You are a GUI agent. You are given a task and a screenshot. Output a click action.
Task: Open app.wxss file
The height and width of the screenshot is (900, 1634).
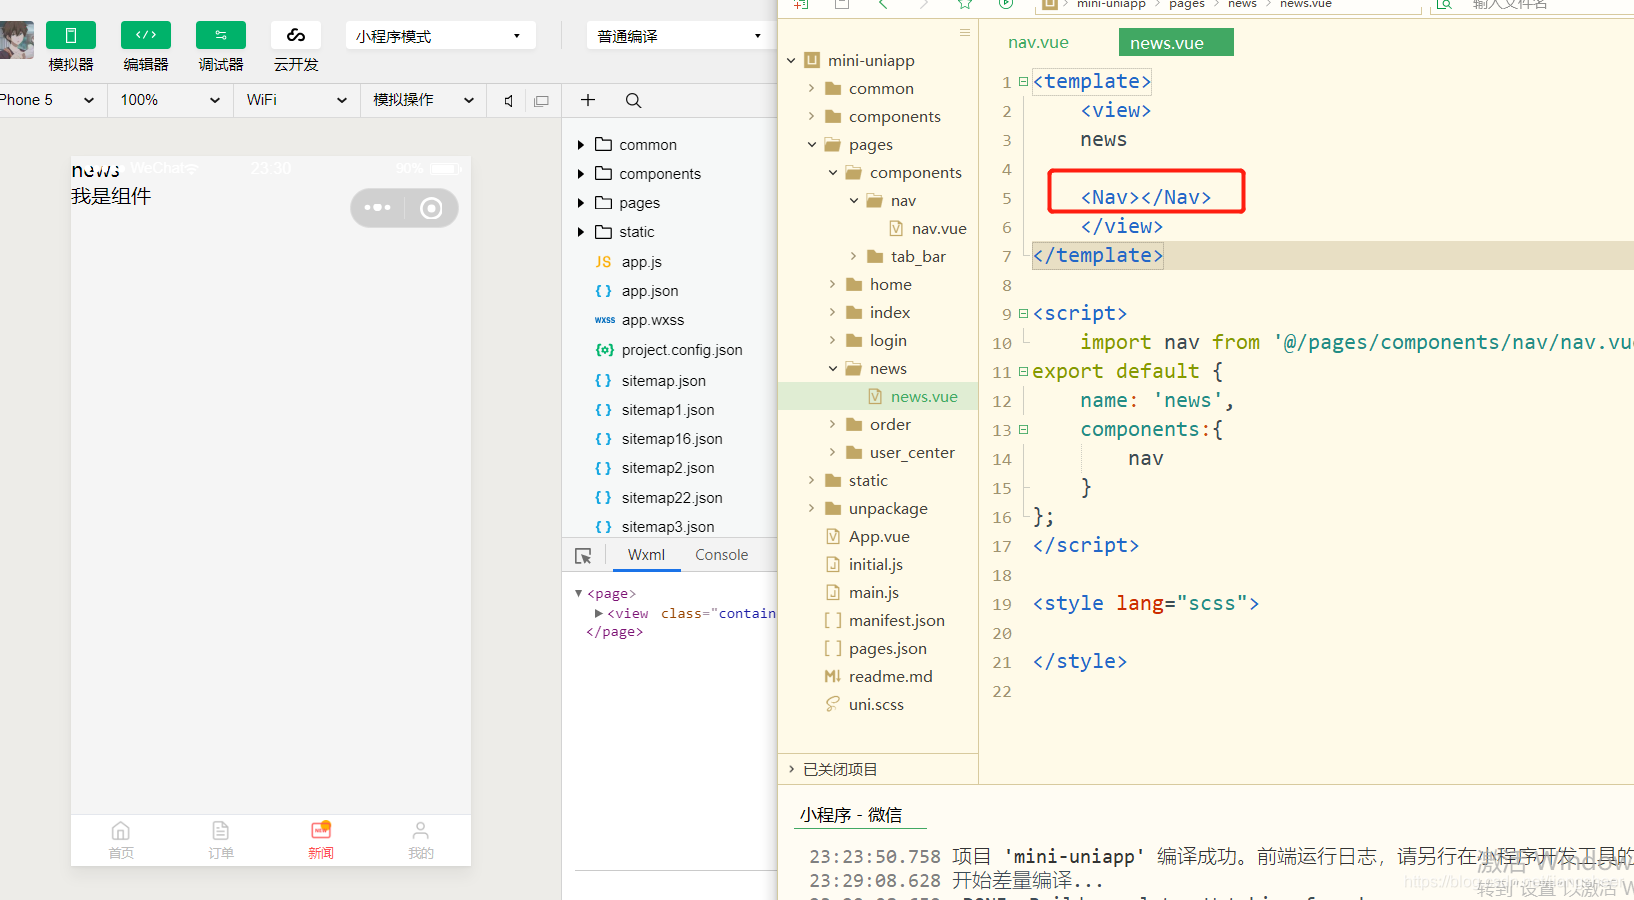coord(652,320)
